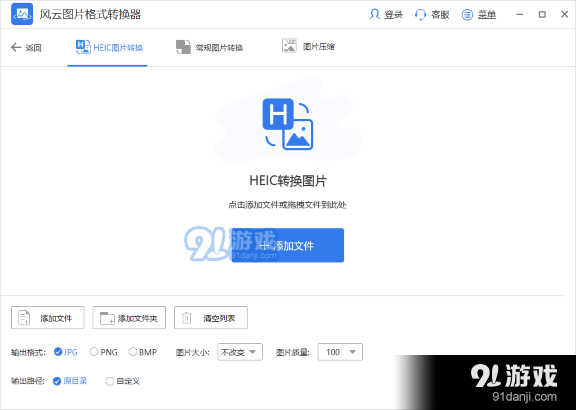Viewport: 576px width, 410px height.
Task: Click the bottom 添加文件 outlined button
Action: (48, 317)
